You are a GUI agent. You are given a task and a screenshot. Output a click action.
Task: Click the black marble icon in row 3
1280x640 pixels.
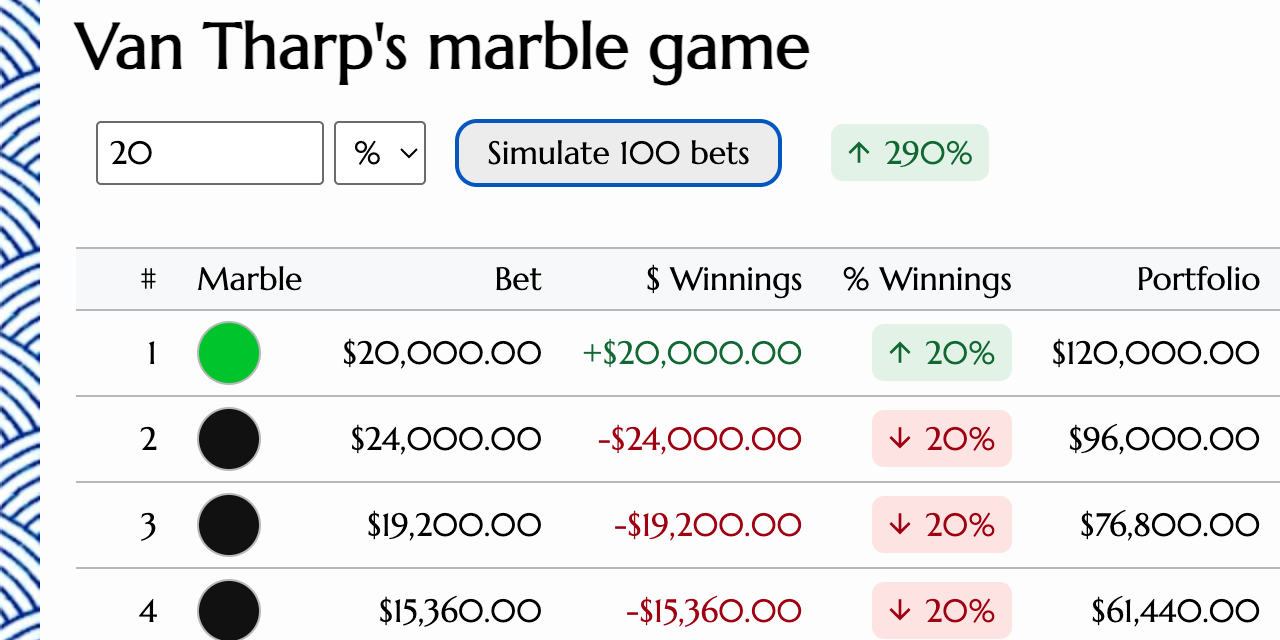point(228,524)
